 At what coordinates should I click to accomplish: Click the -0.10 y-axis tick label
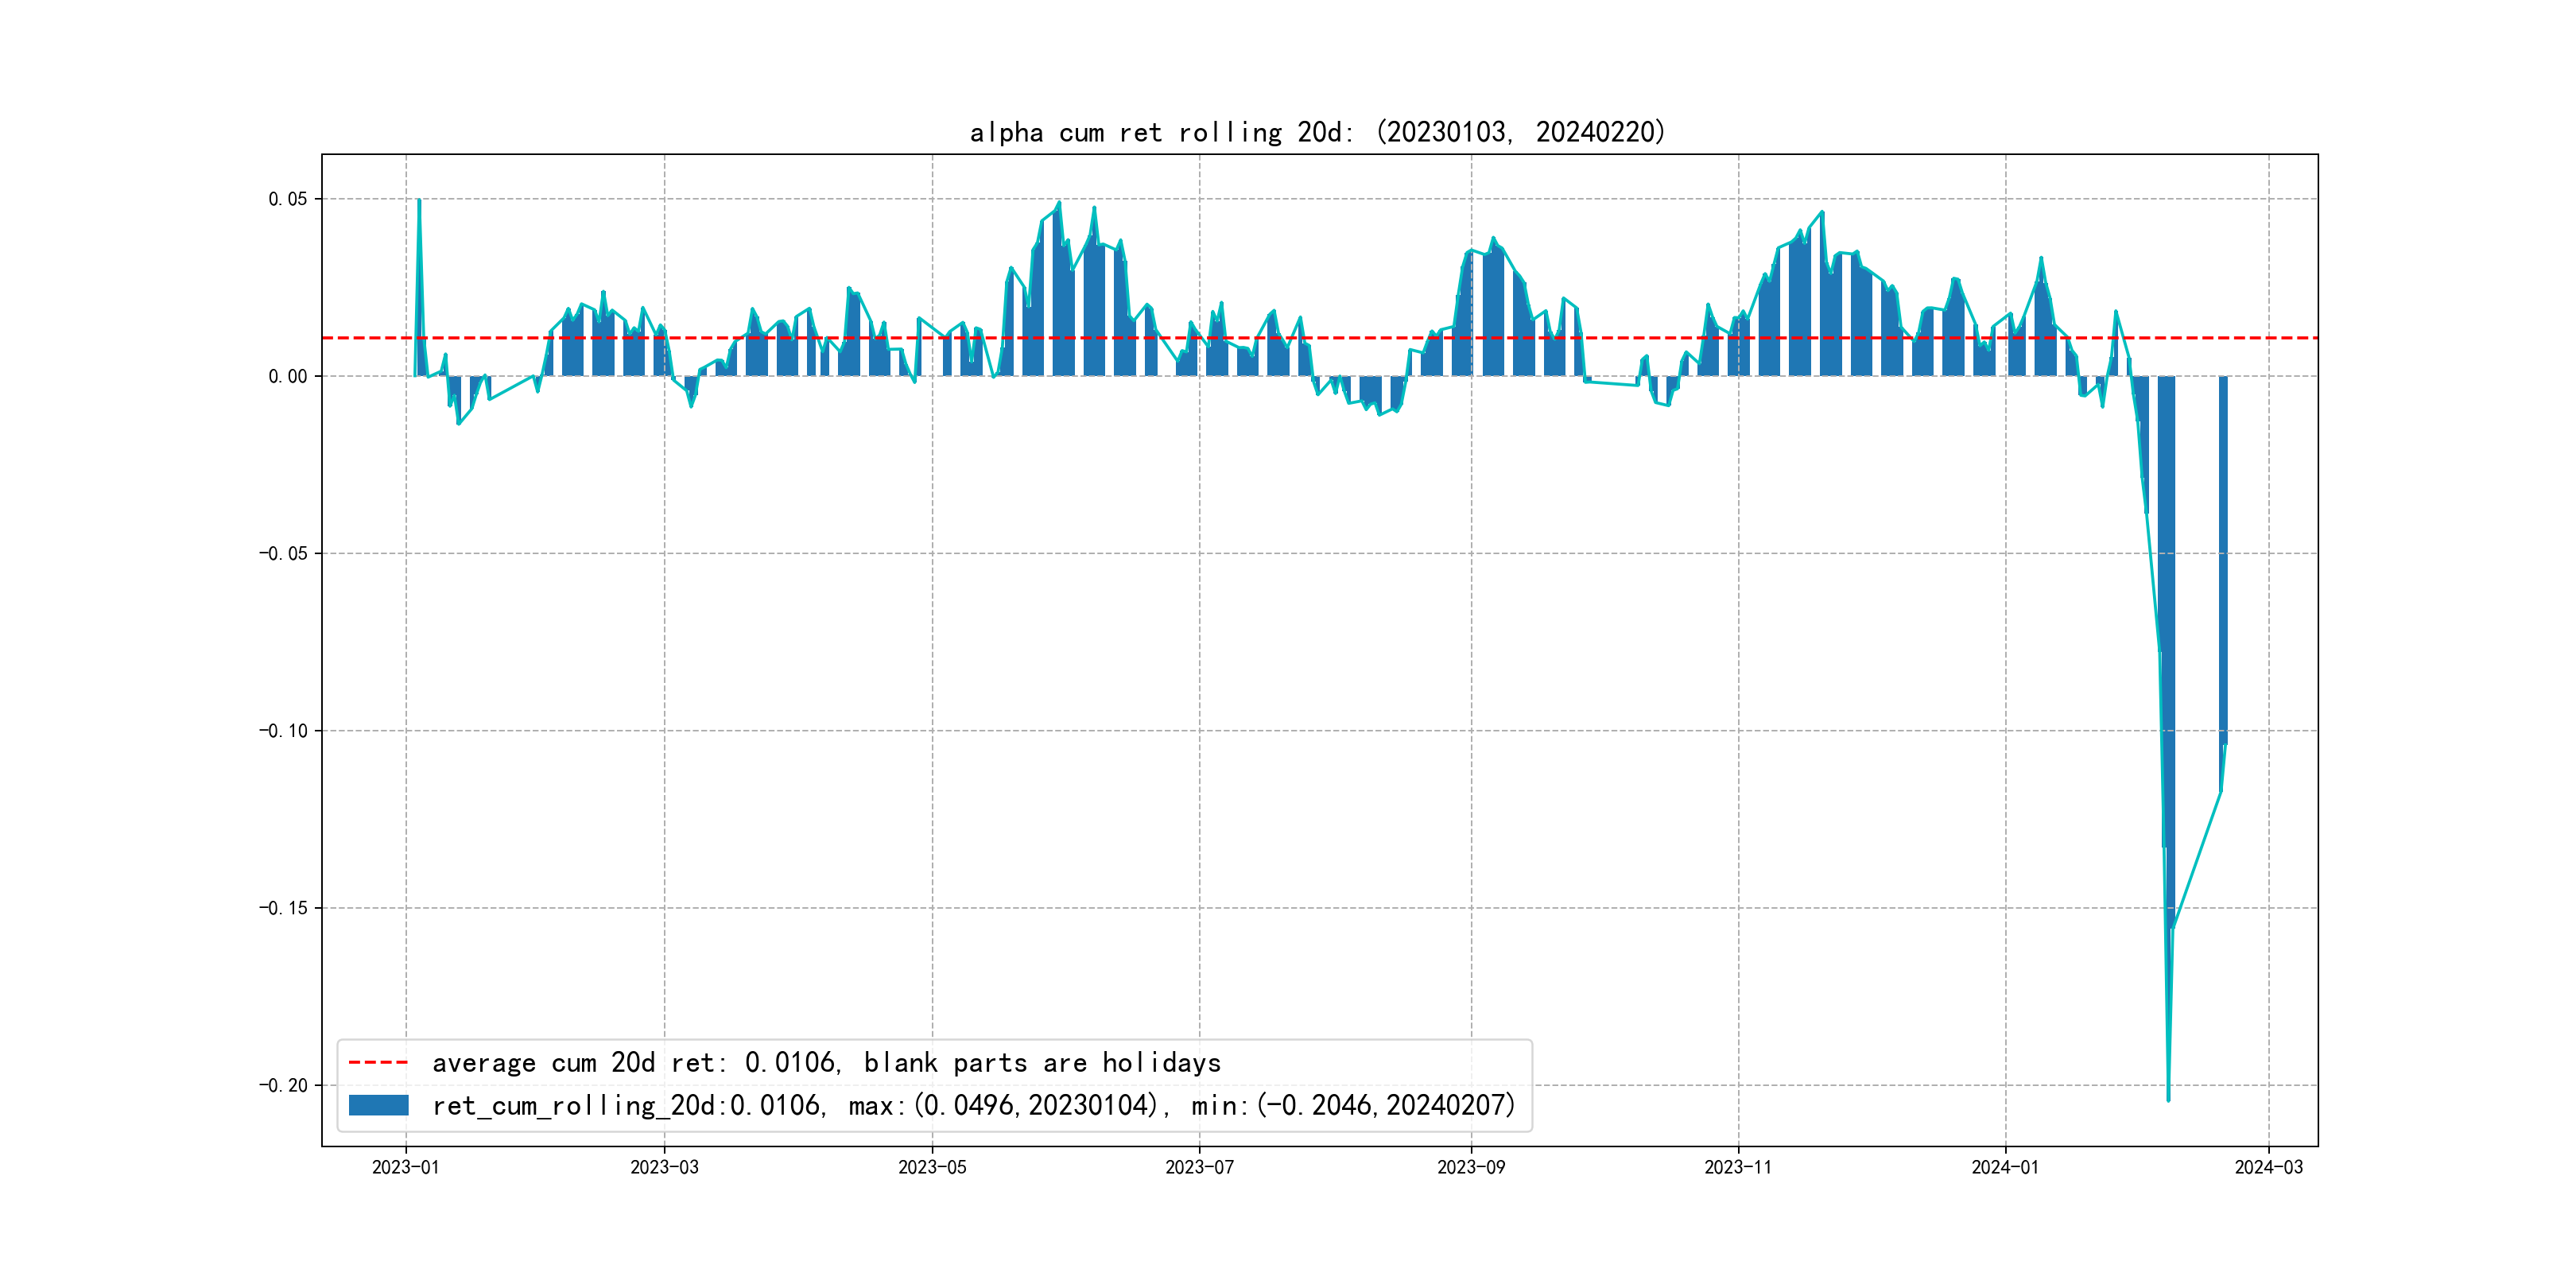click(284, 731)
